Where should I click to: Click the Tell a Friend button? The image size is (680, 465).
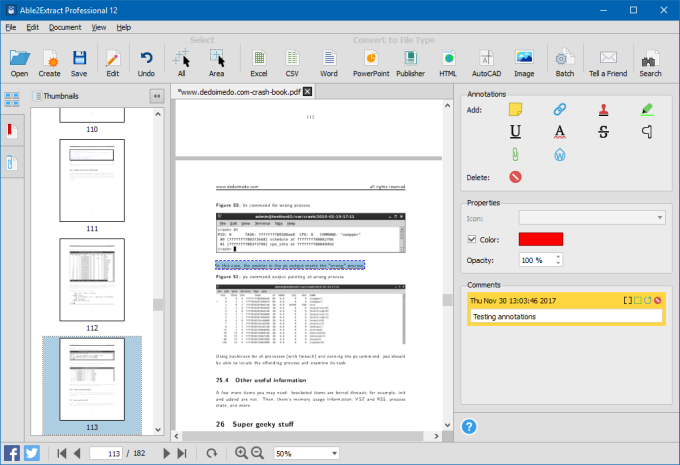click(608, 61)
